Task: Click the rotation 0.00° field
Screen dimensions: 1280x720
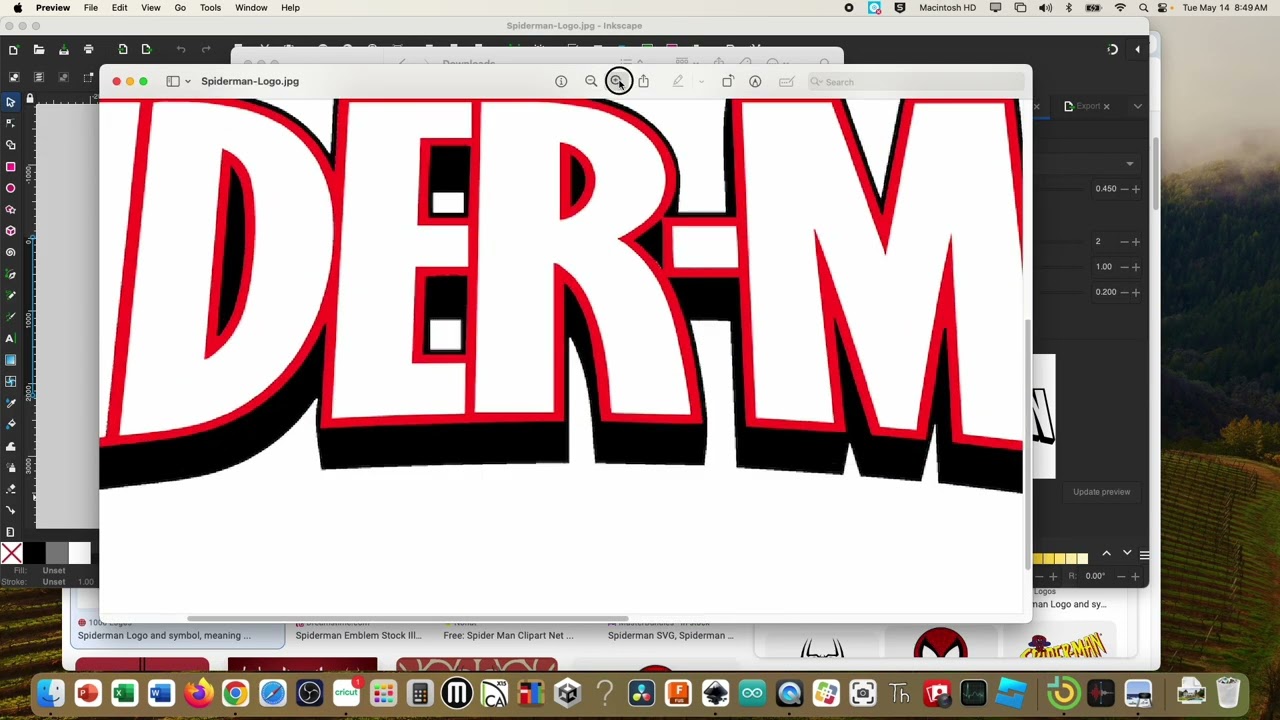Action: click(1097, 576)
